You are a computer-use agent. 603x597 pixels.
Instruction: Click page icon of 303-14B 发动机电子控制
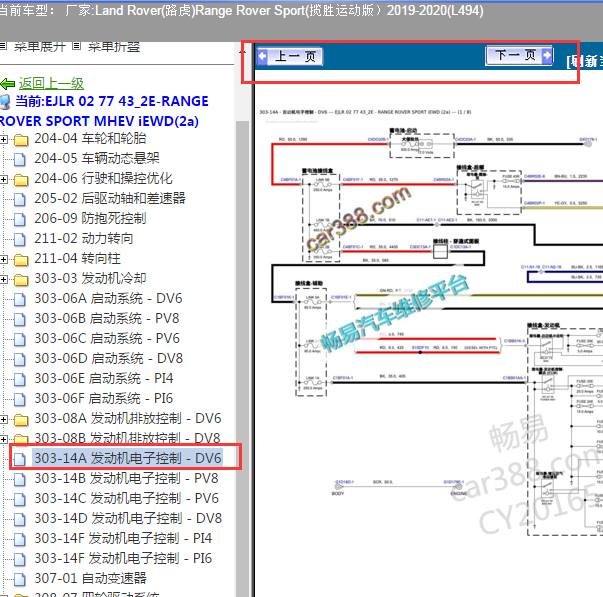pos(20,479)
